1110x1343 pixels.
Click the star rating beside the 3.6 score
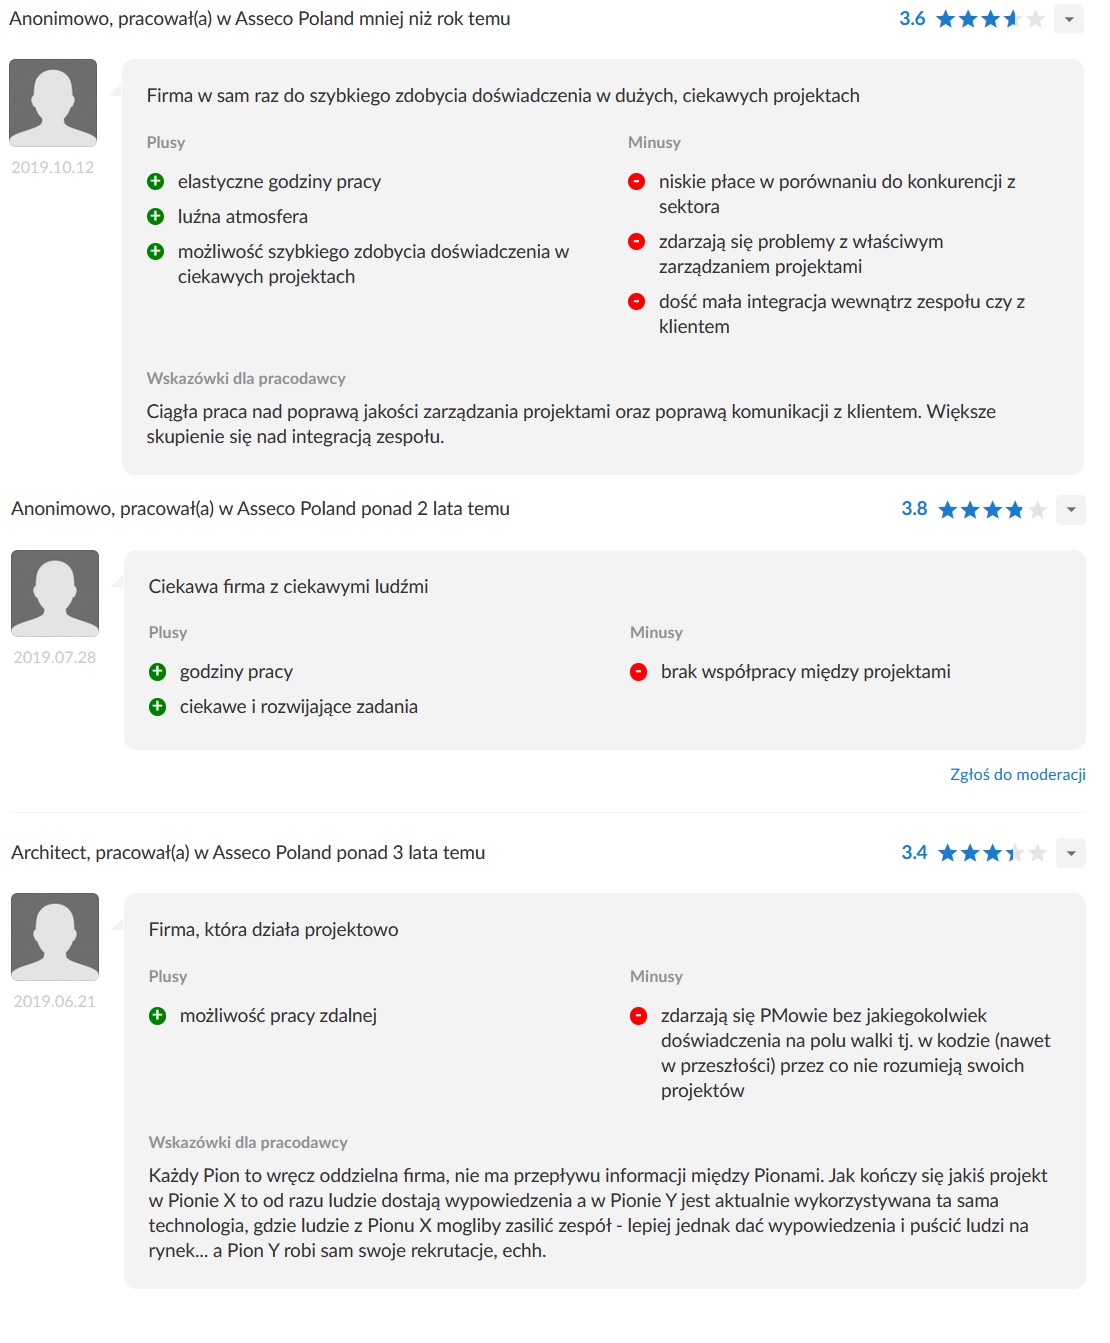point(989,19)
